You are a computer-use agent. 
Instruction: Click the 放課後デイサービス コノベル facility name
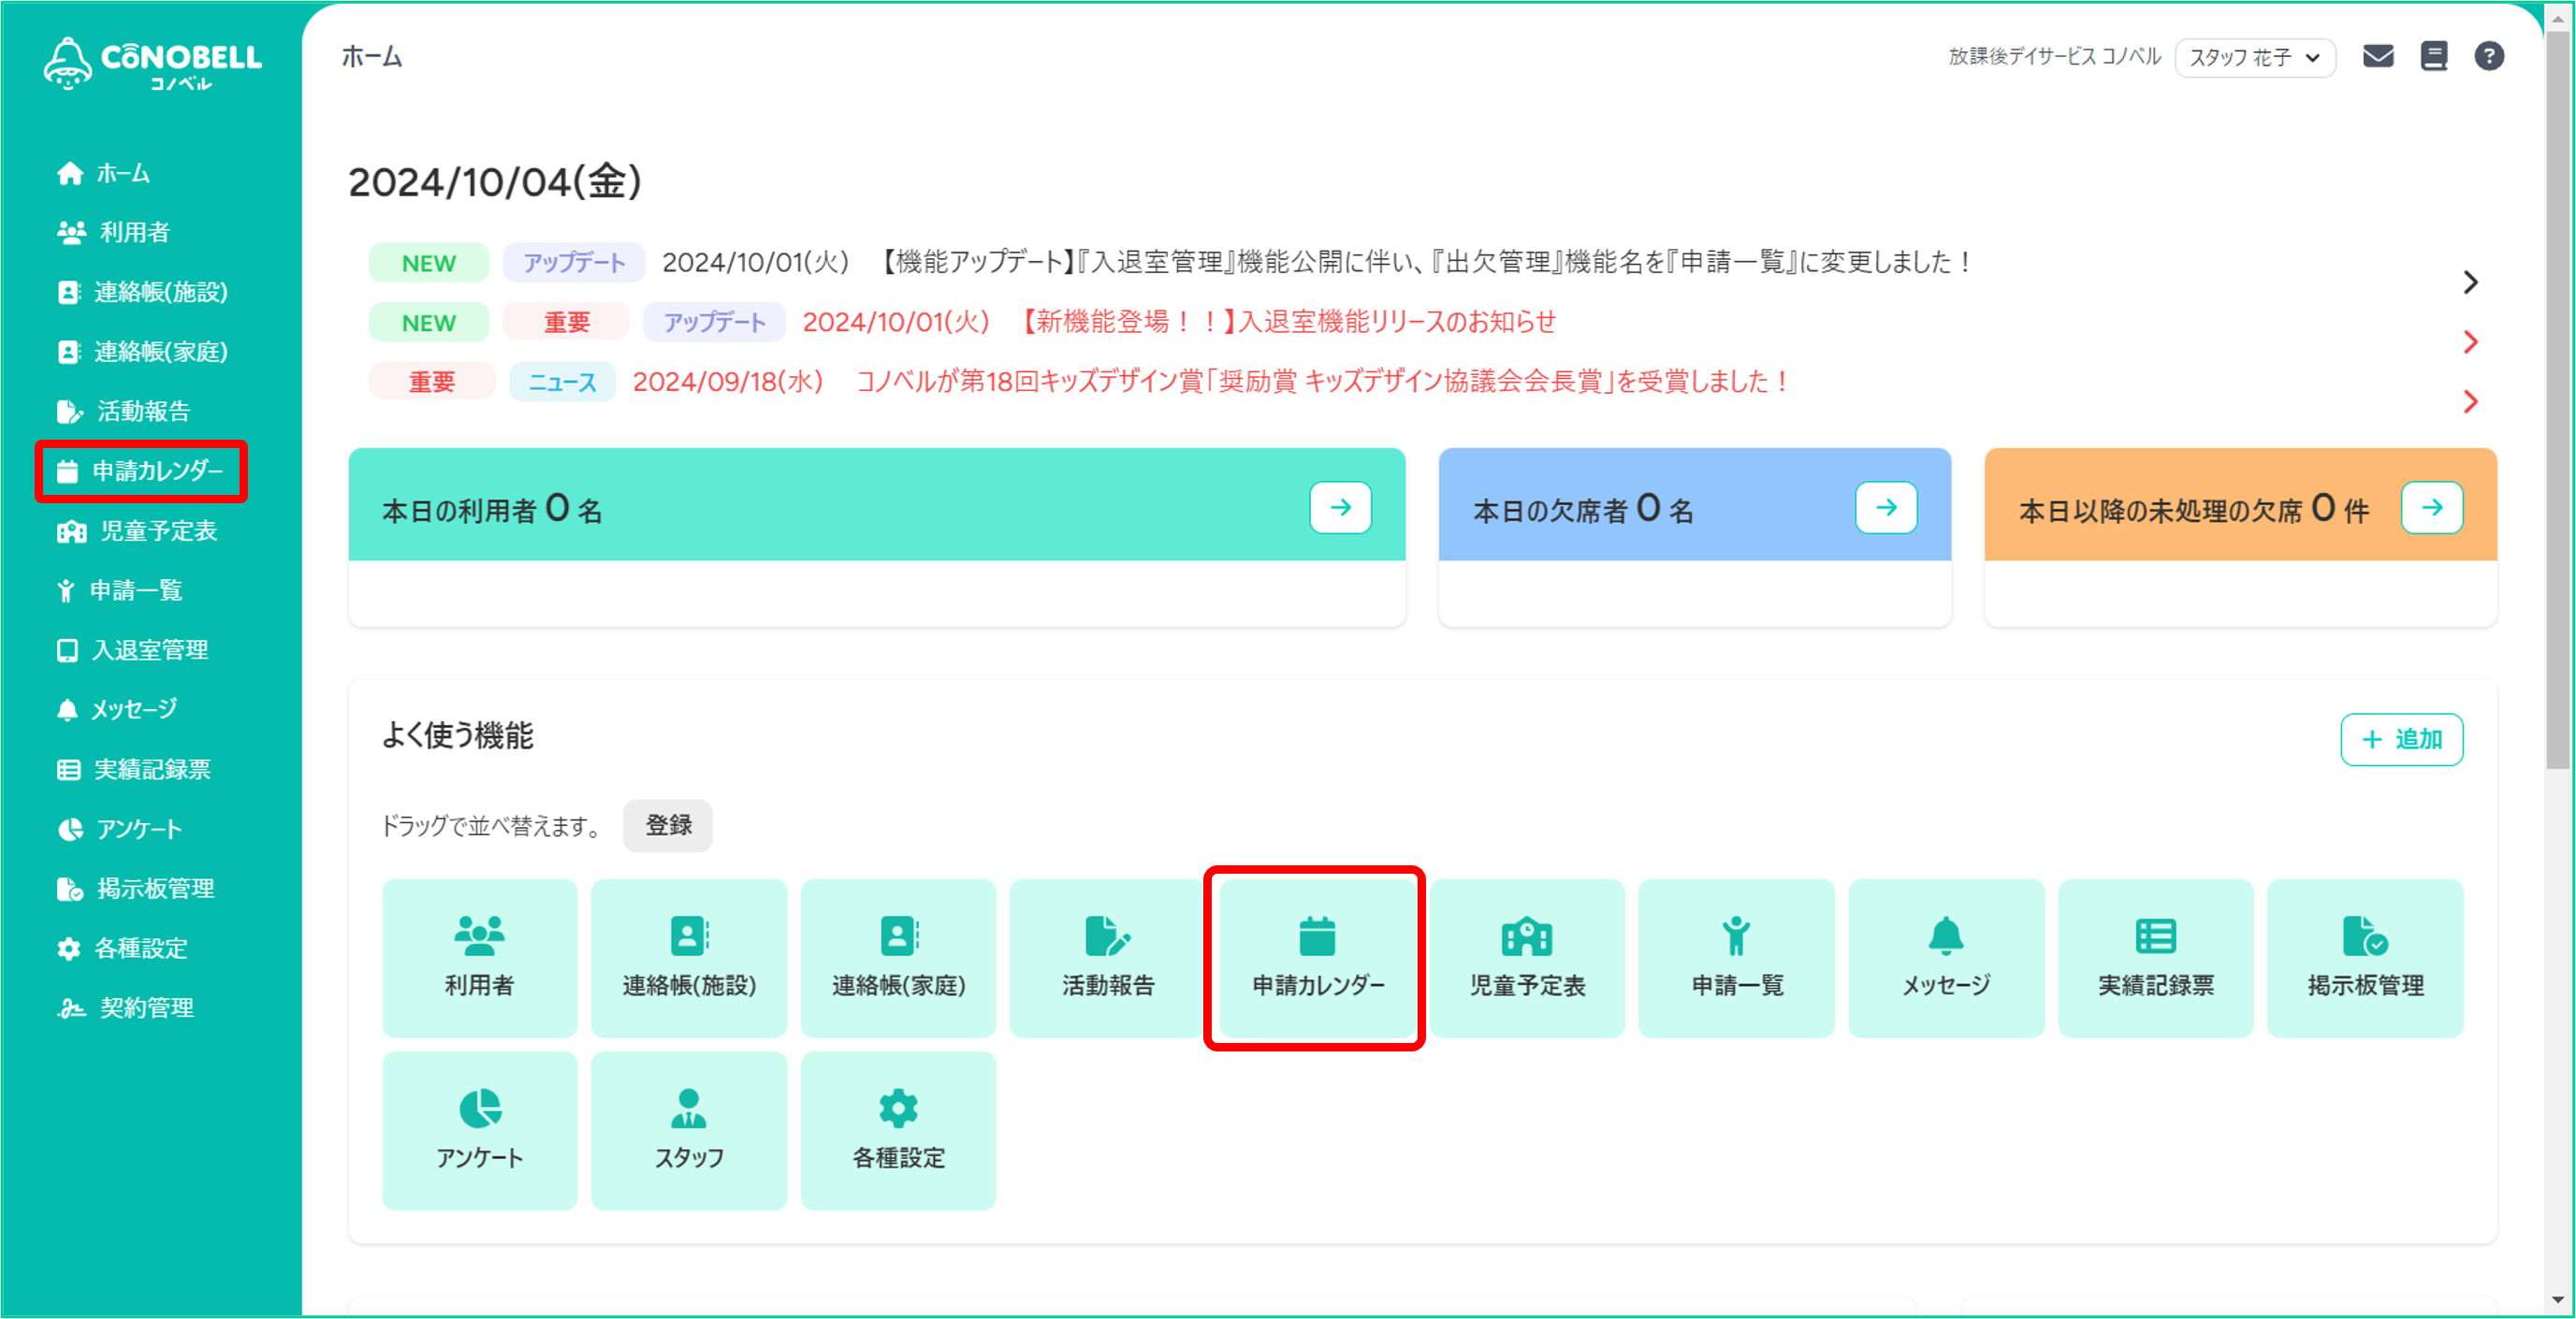click(2054, 56)
